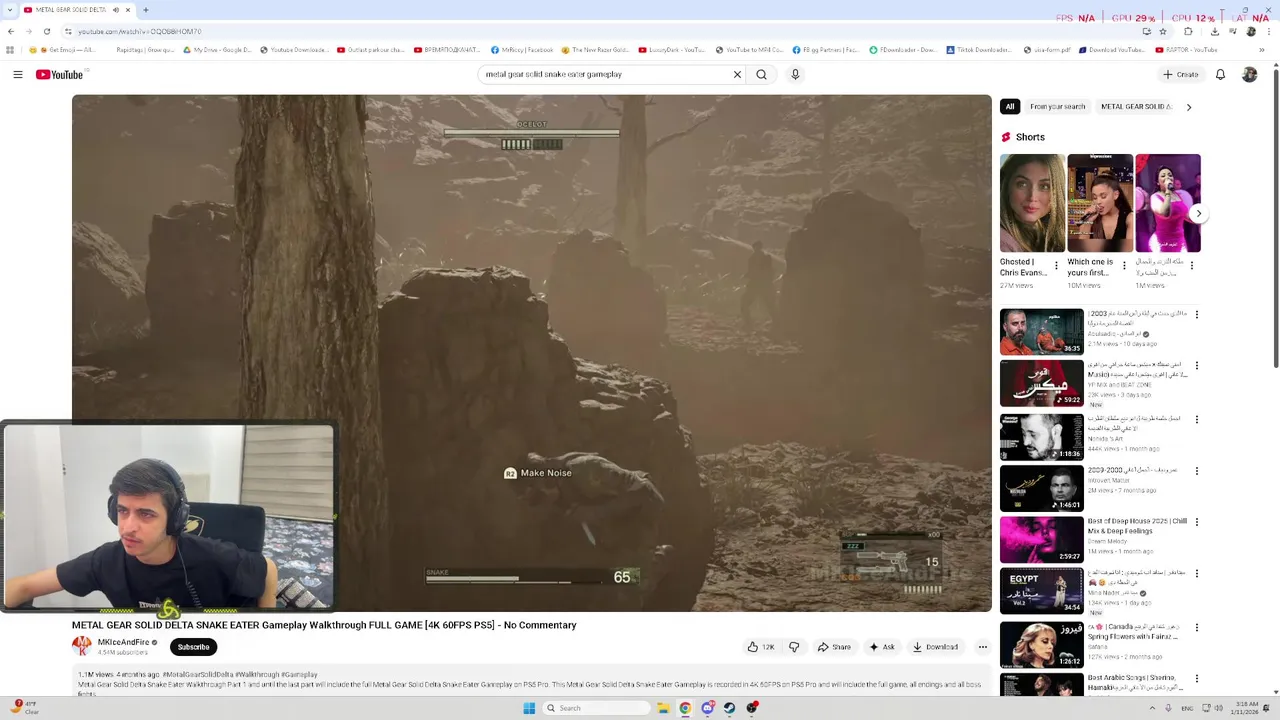Open options for the 59:22 Music video
Viewport: 1280px width, 720px height.
click(x=1196, y=366)
